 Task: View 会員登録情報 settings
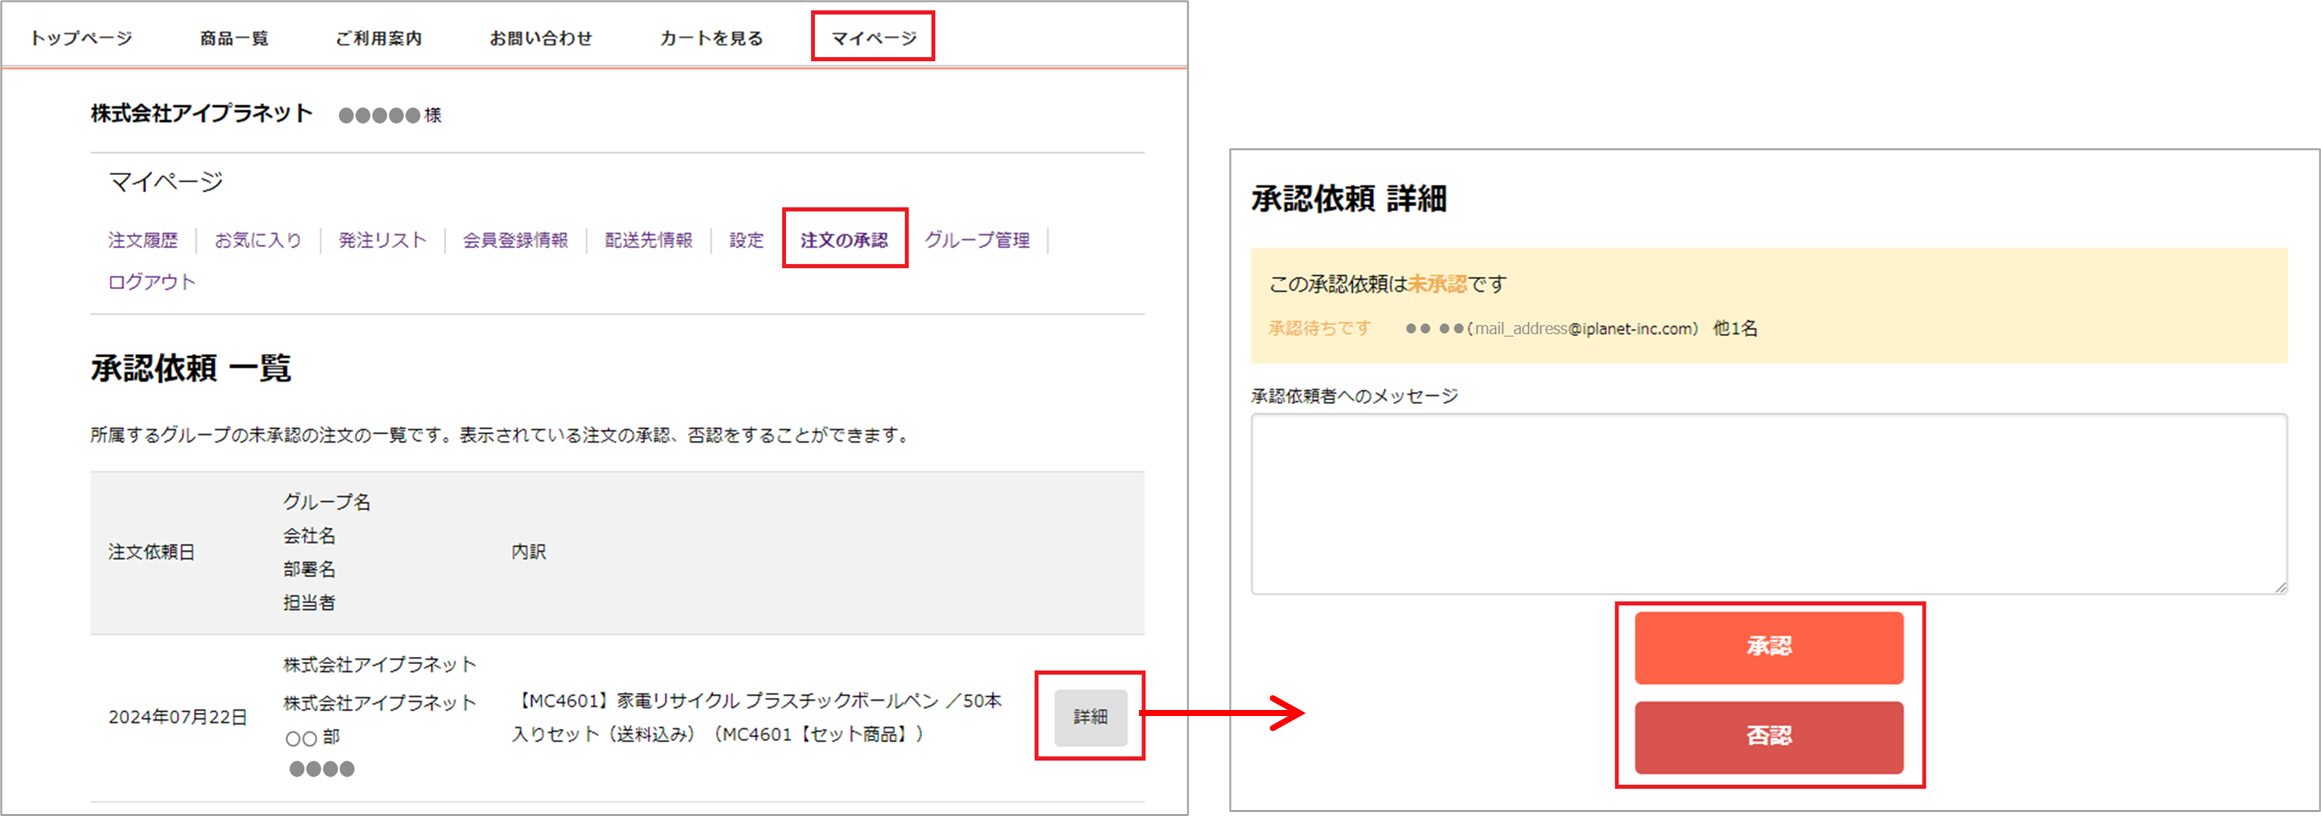515,240
